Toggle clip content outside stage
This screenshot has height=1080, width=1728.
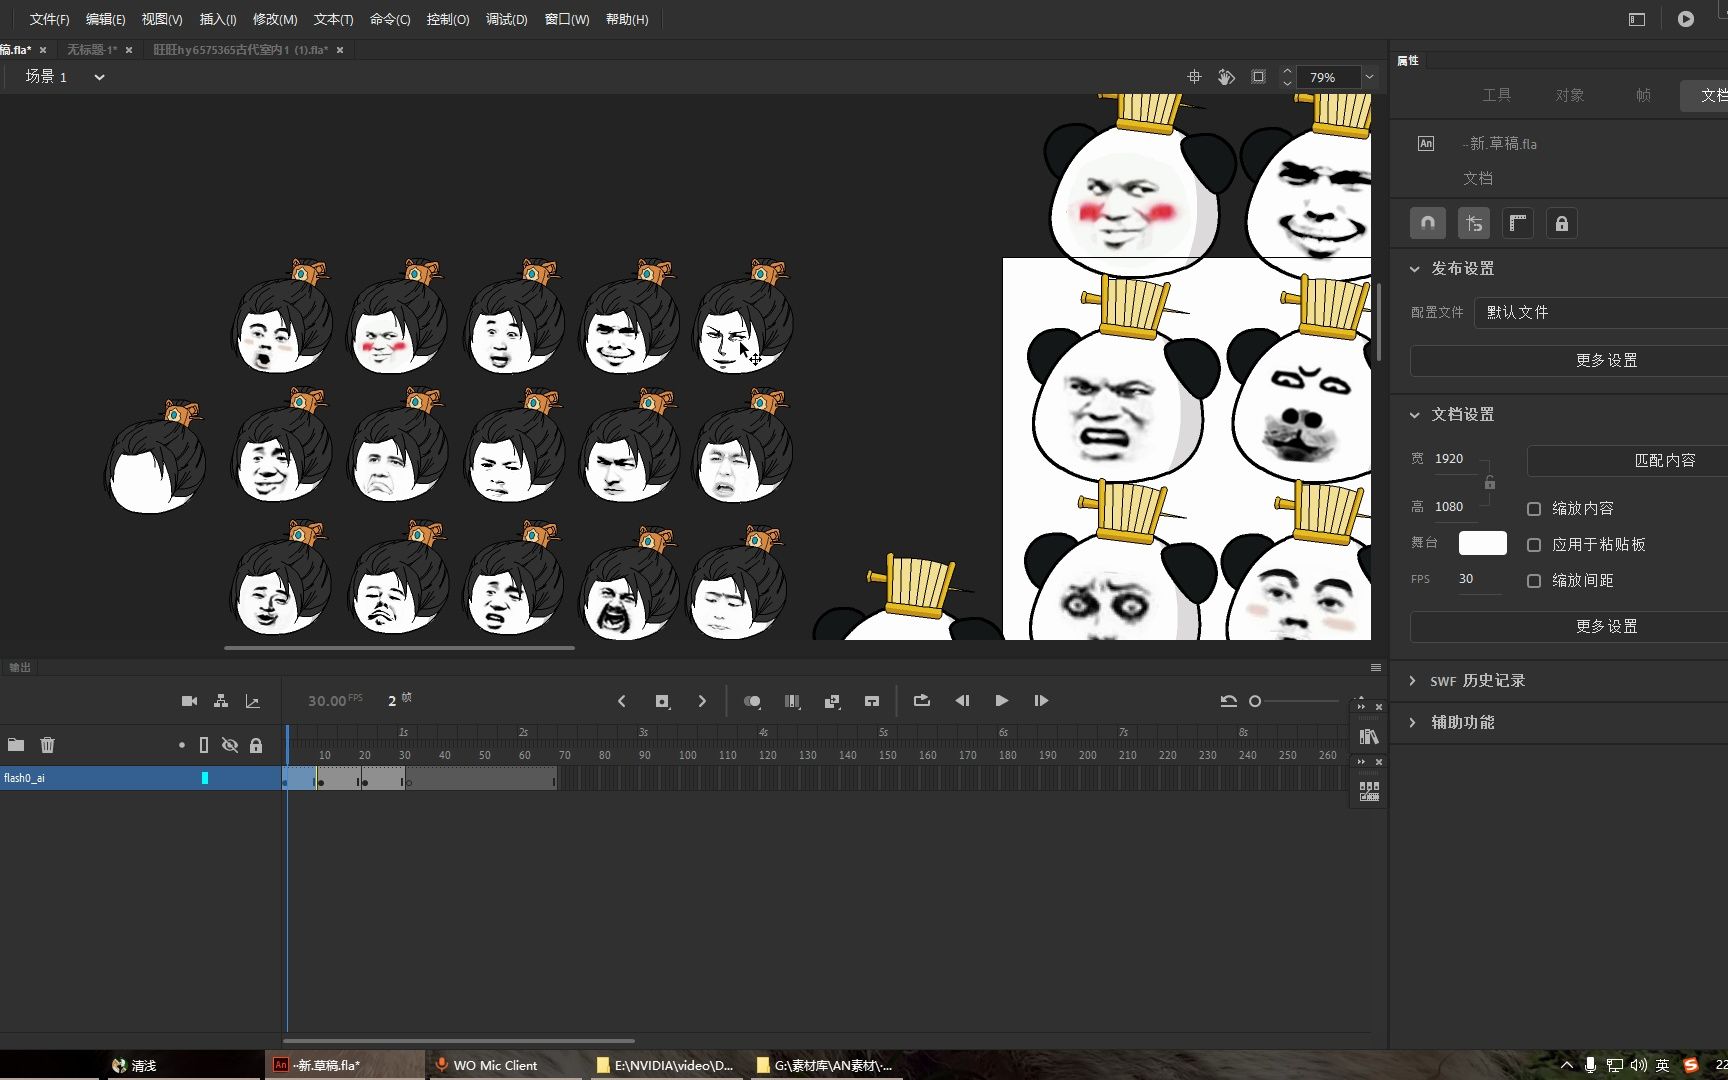tap(1258, 77)
